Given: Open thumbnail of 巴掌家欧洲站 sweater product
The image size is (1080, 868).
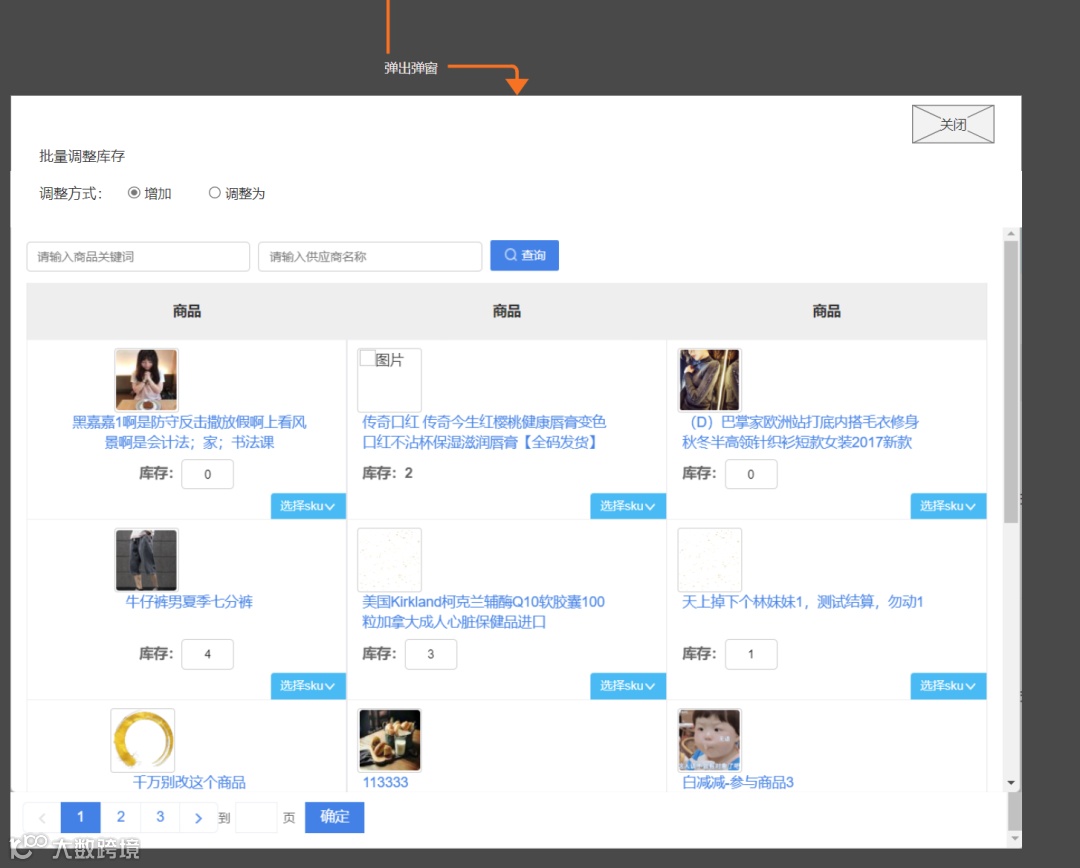Looking at the screenshot, I should pyautogui.click(x=709, y=380).
